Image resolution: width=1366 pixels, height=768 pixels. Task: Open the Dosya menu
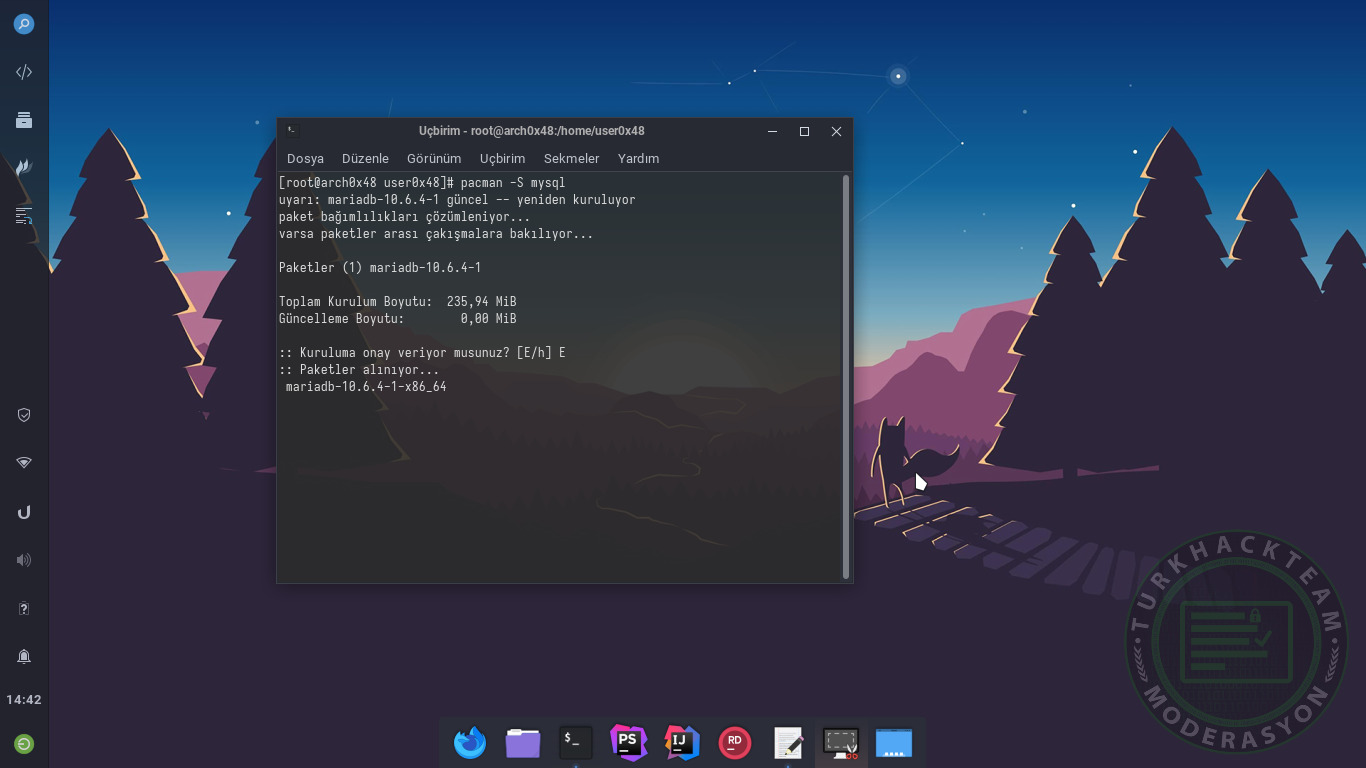tap(305, 158)
